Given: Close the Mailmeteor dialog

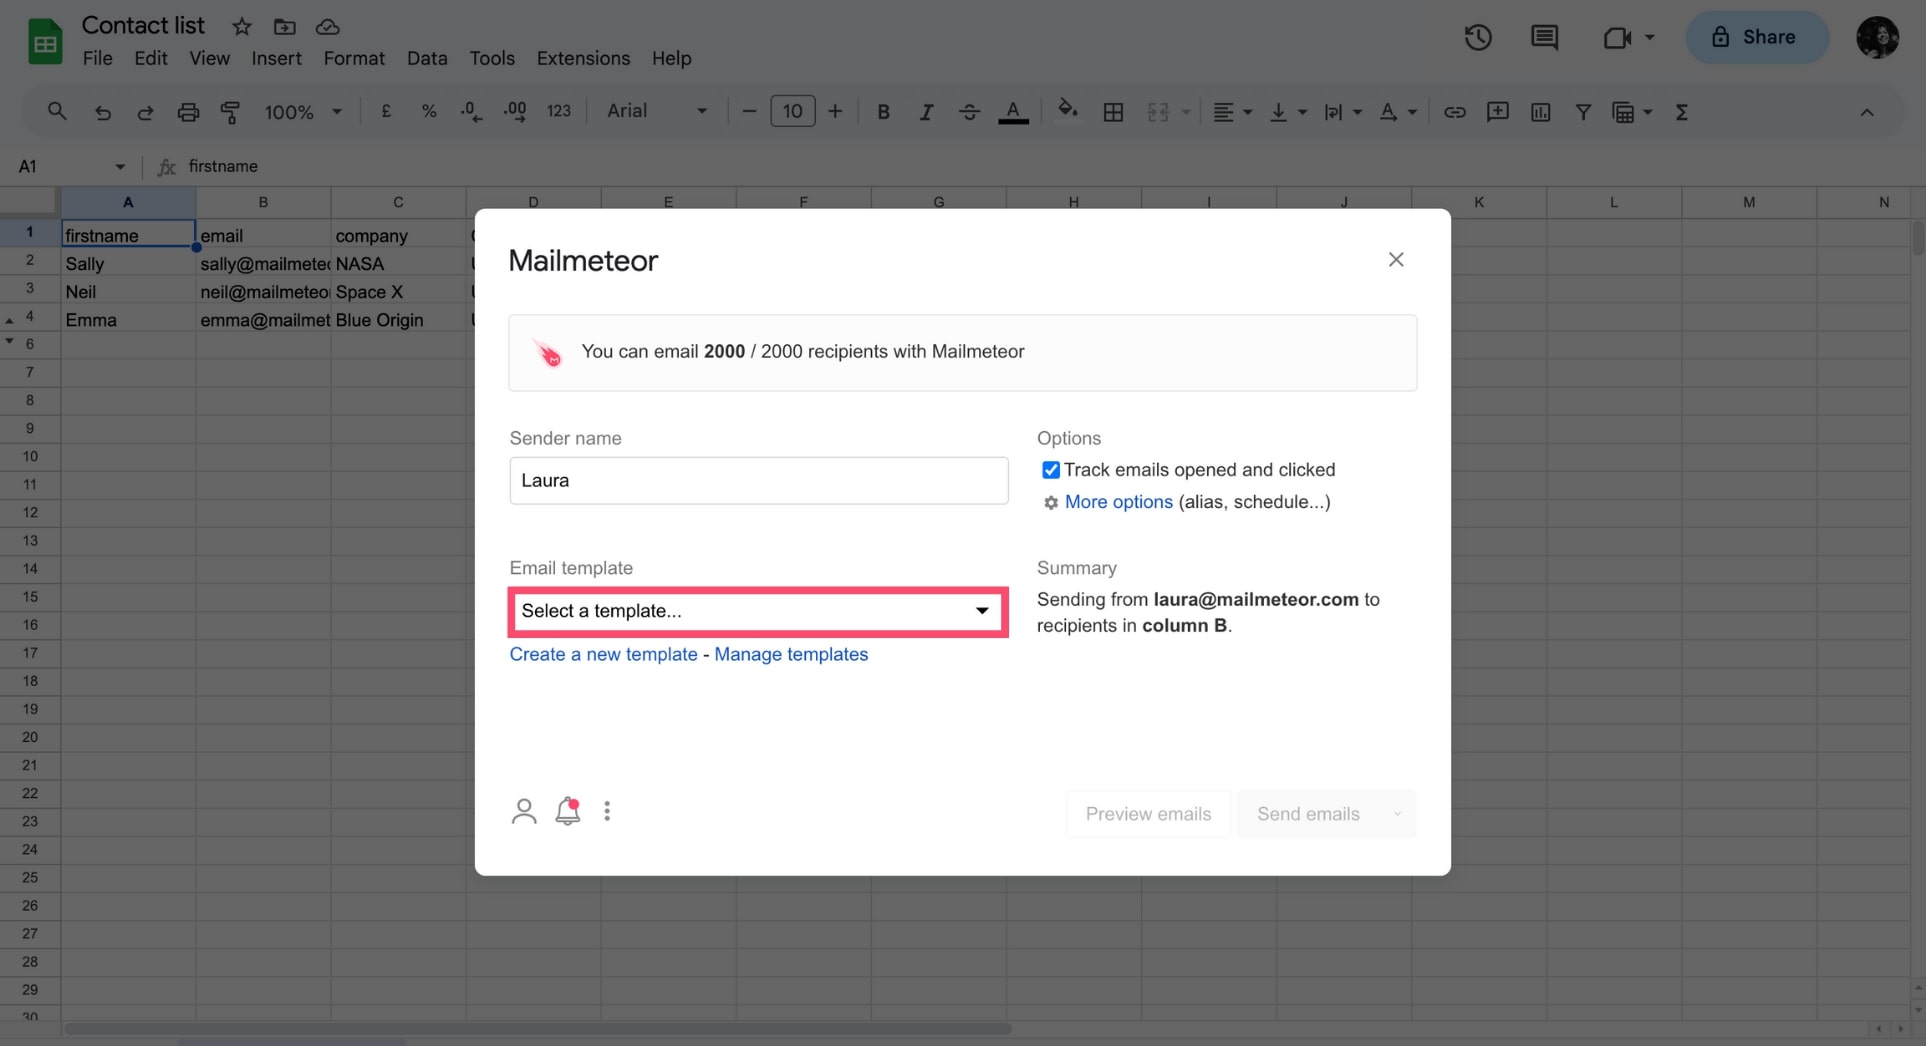Looking at the screenshot, I should point(1396,260).
